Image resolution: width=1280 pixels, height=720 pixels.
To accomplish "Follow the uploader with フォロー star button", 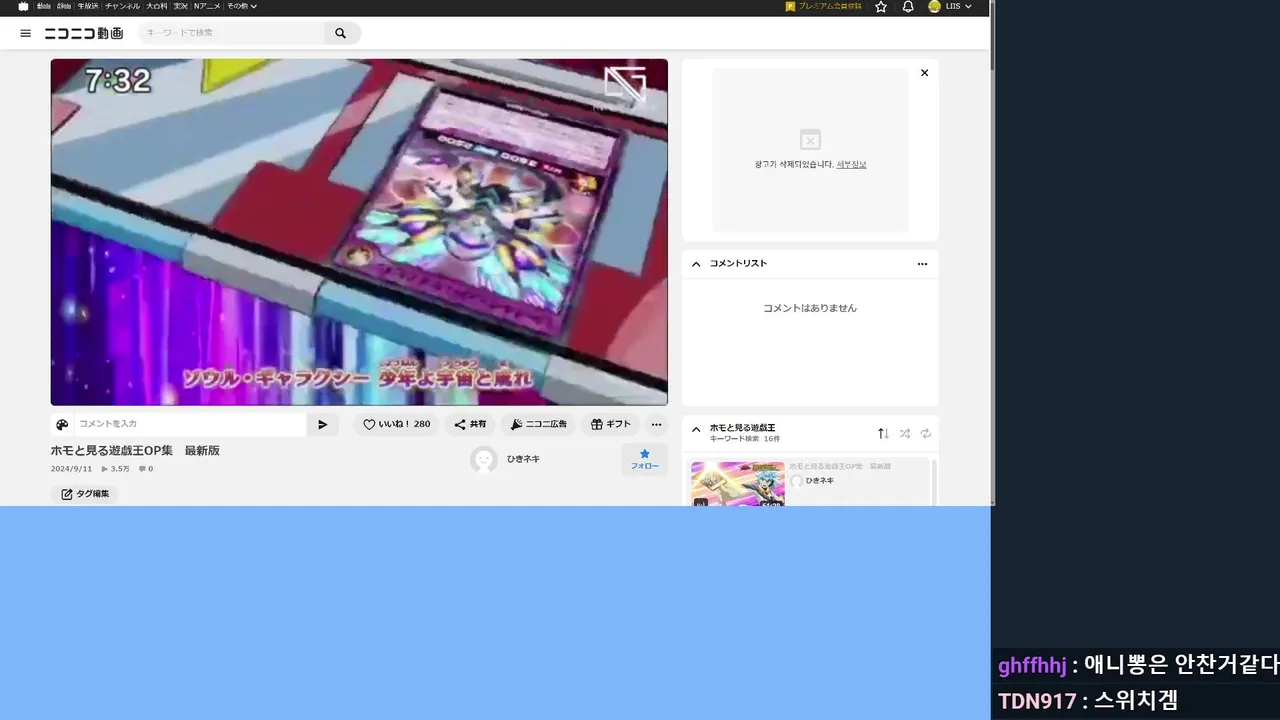I will click(644, 459).
